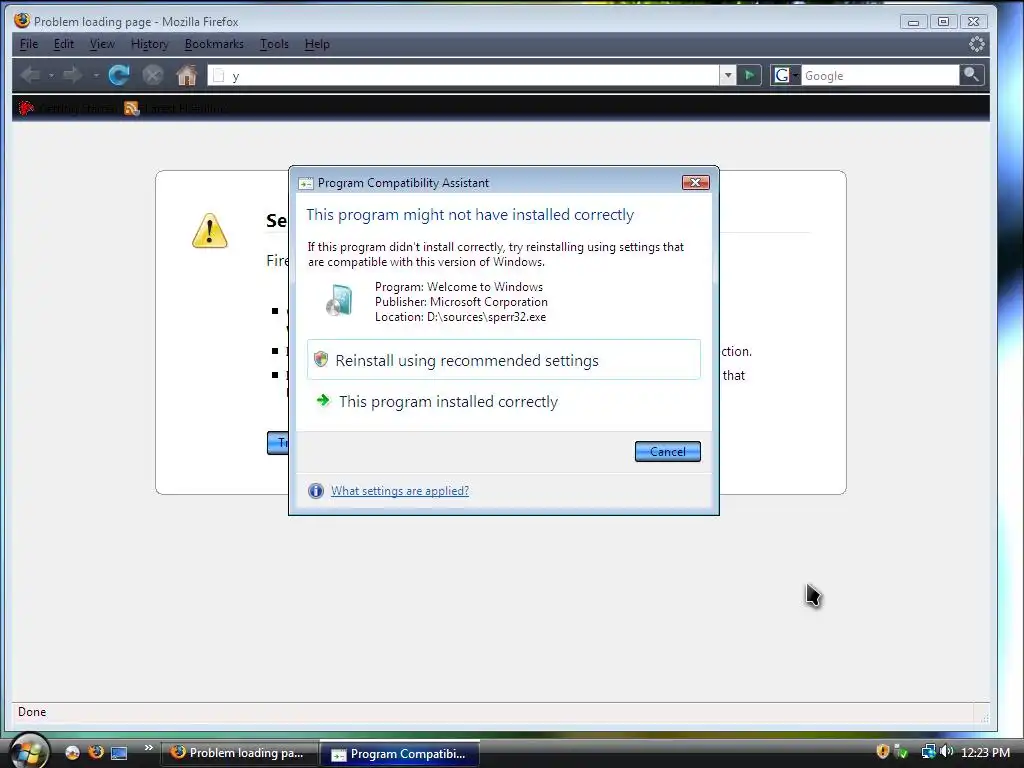
Task: Click the Done status bar text
Action: coord(32,712)
